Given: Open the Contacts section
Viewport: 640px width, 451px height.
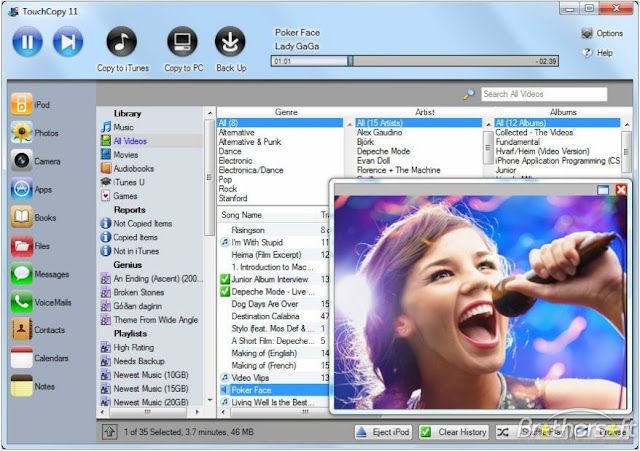Looking at the screenshot, I should pos(38,330).
